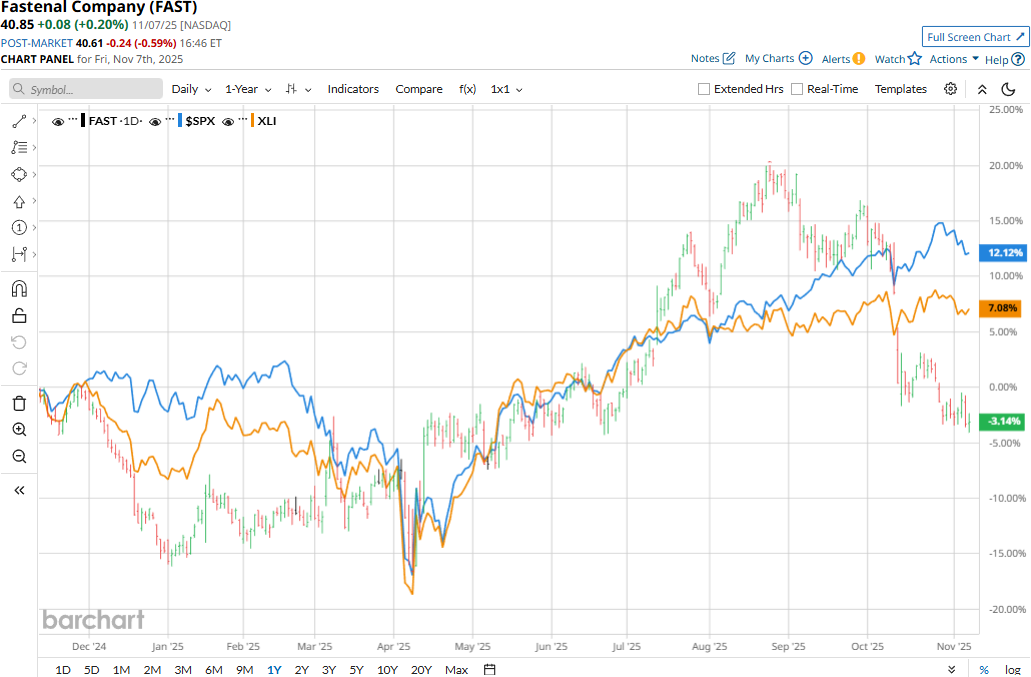The width and height of the screenshot is (1031, 677).
Task: Undo last drawing action
Action: (x=19, y=342)
